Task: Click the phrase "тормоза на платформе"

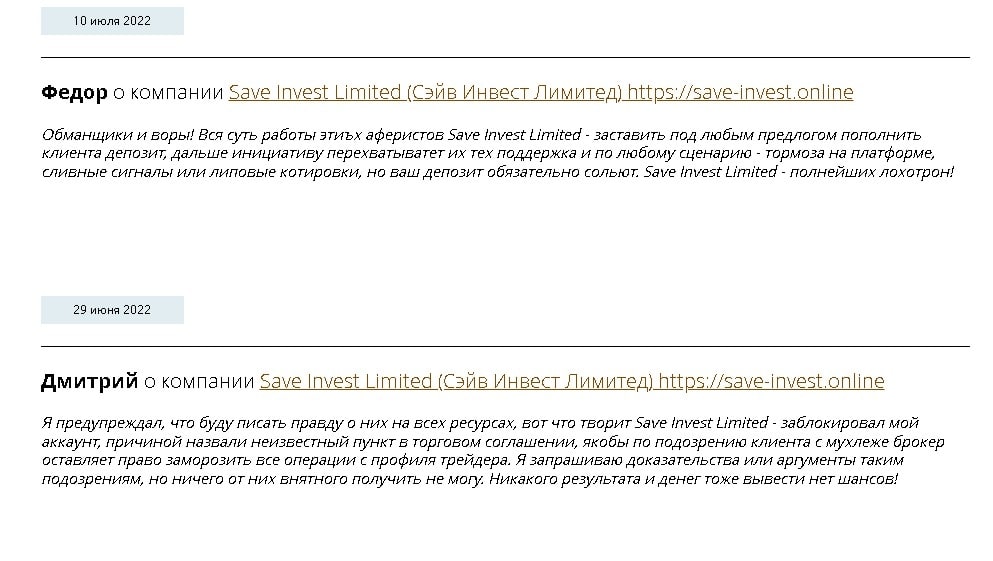Action: tap(856, 153)
